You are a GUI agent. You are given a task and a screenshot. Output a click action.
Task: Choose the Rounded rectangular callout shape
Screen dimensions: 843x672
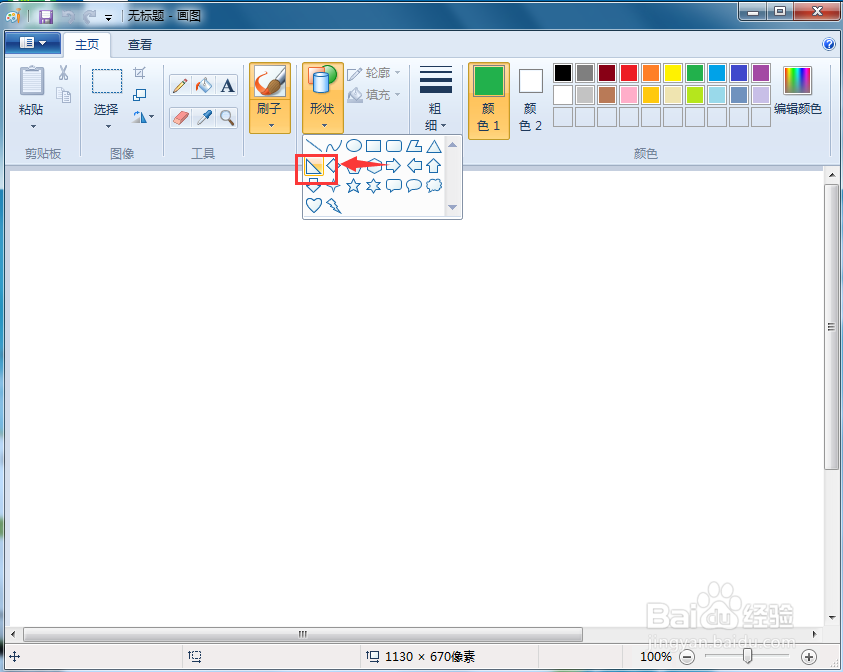pos(394,185)
